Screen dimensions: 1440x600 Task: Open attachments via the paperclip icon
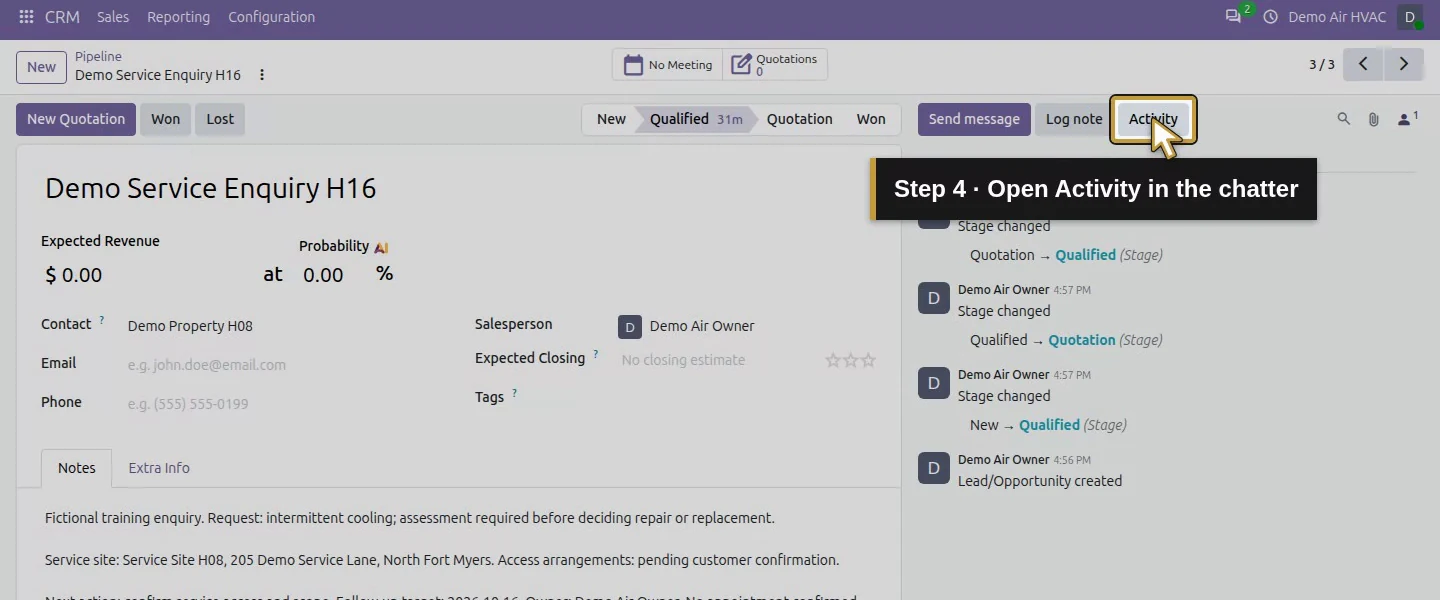coord(1374,119)
